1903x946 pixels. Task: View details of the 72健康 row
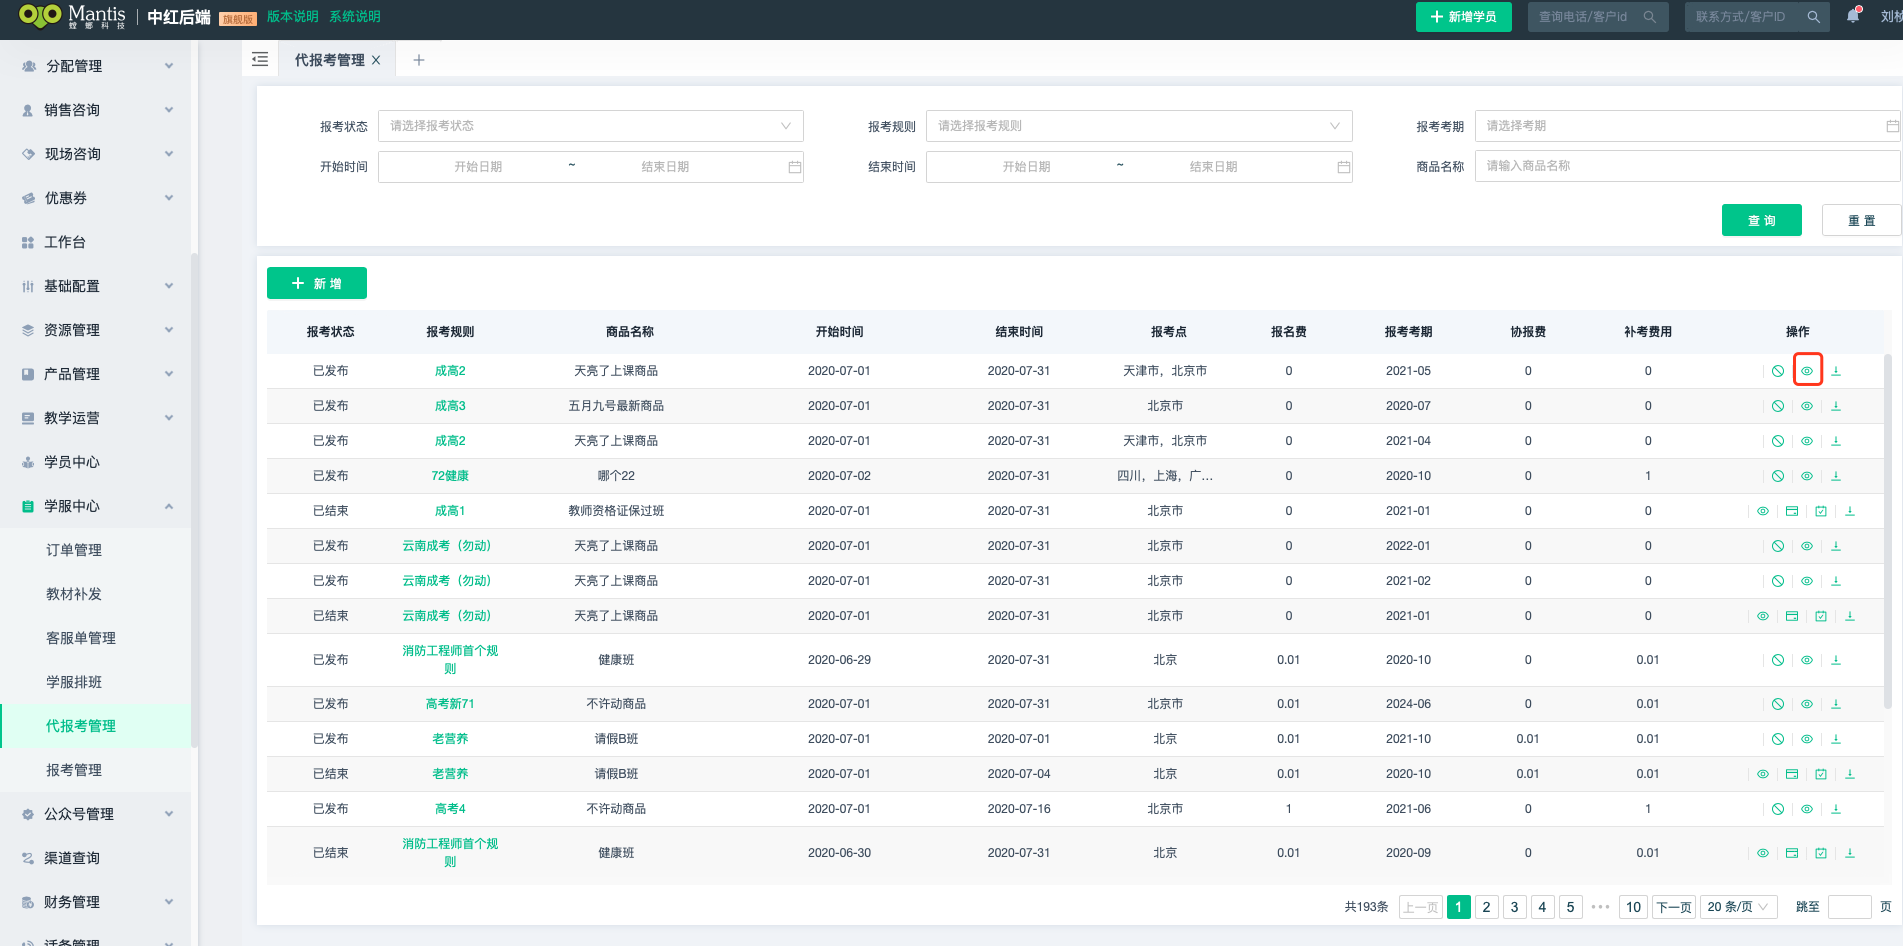[1807, 476]
